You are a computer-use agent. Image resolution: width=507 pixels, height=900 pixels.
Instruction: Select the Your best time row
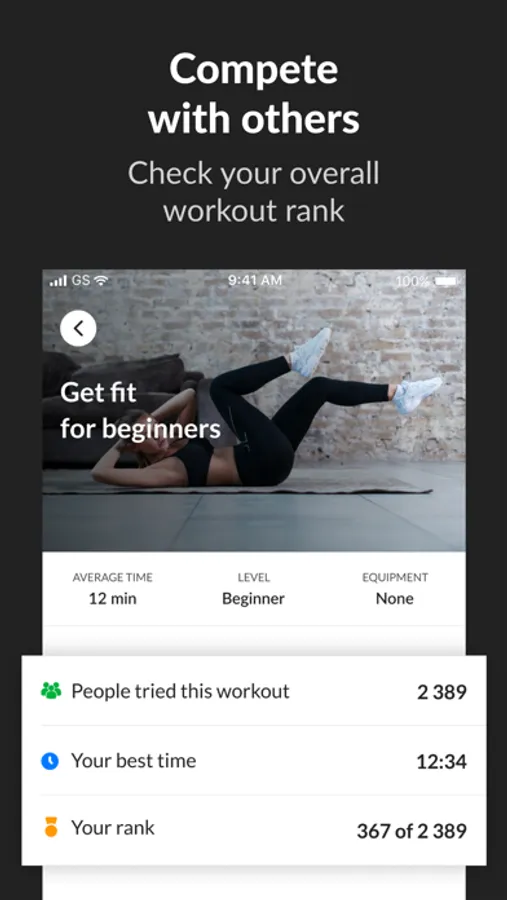coord(254,761)
